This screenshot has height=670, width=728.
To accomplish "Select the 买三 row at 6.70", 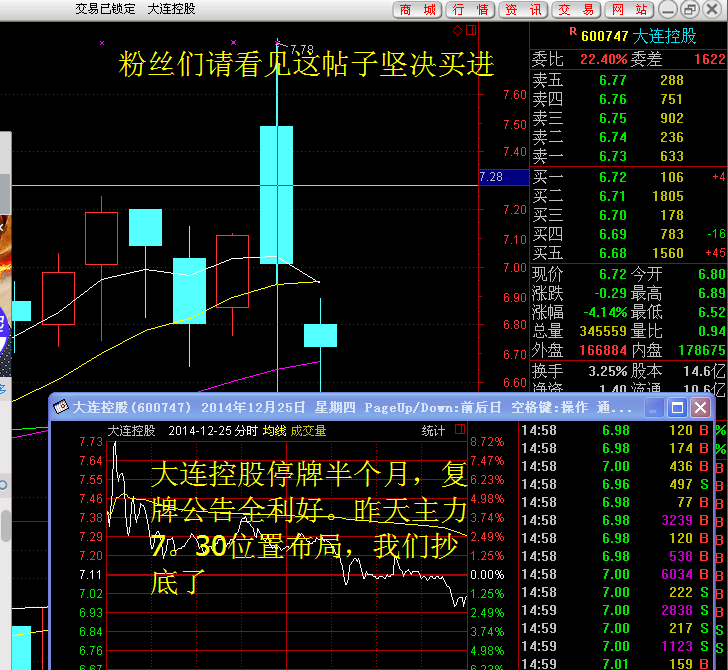I will coord(628,215).
